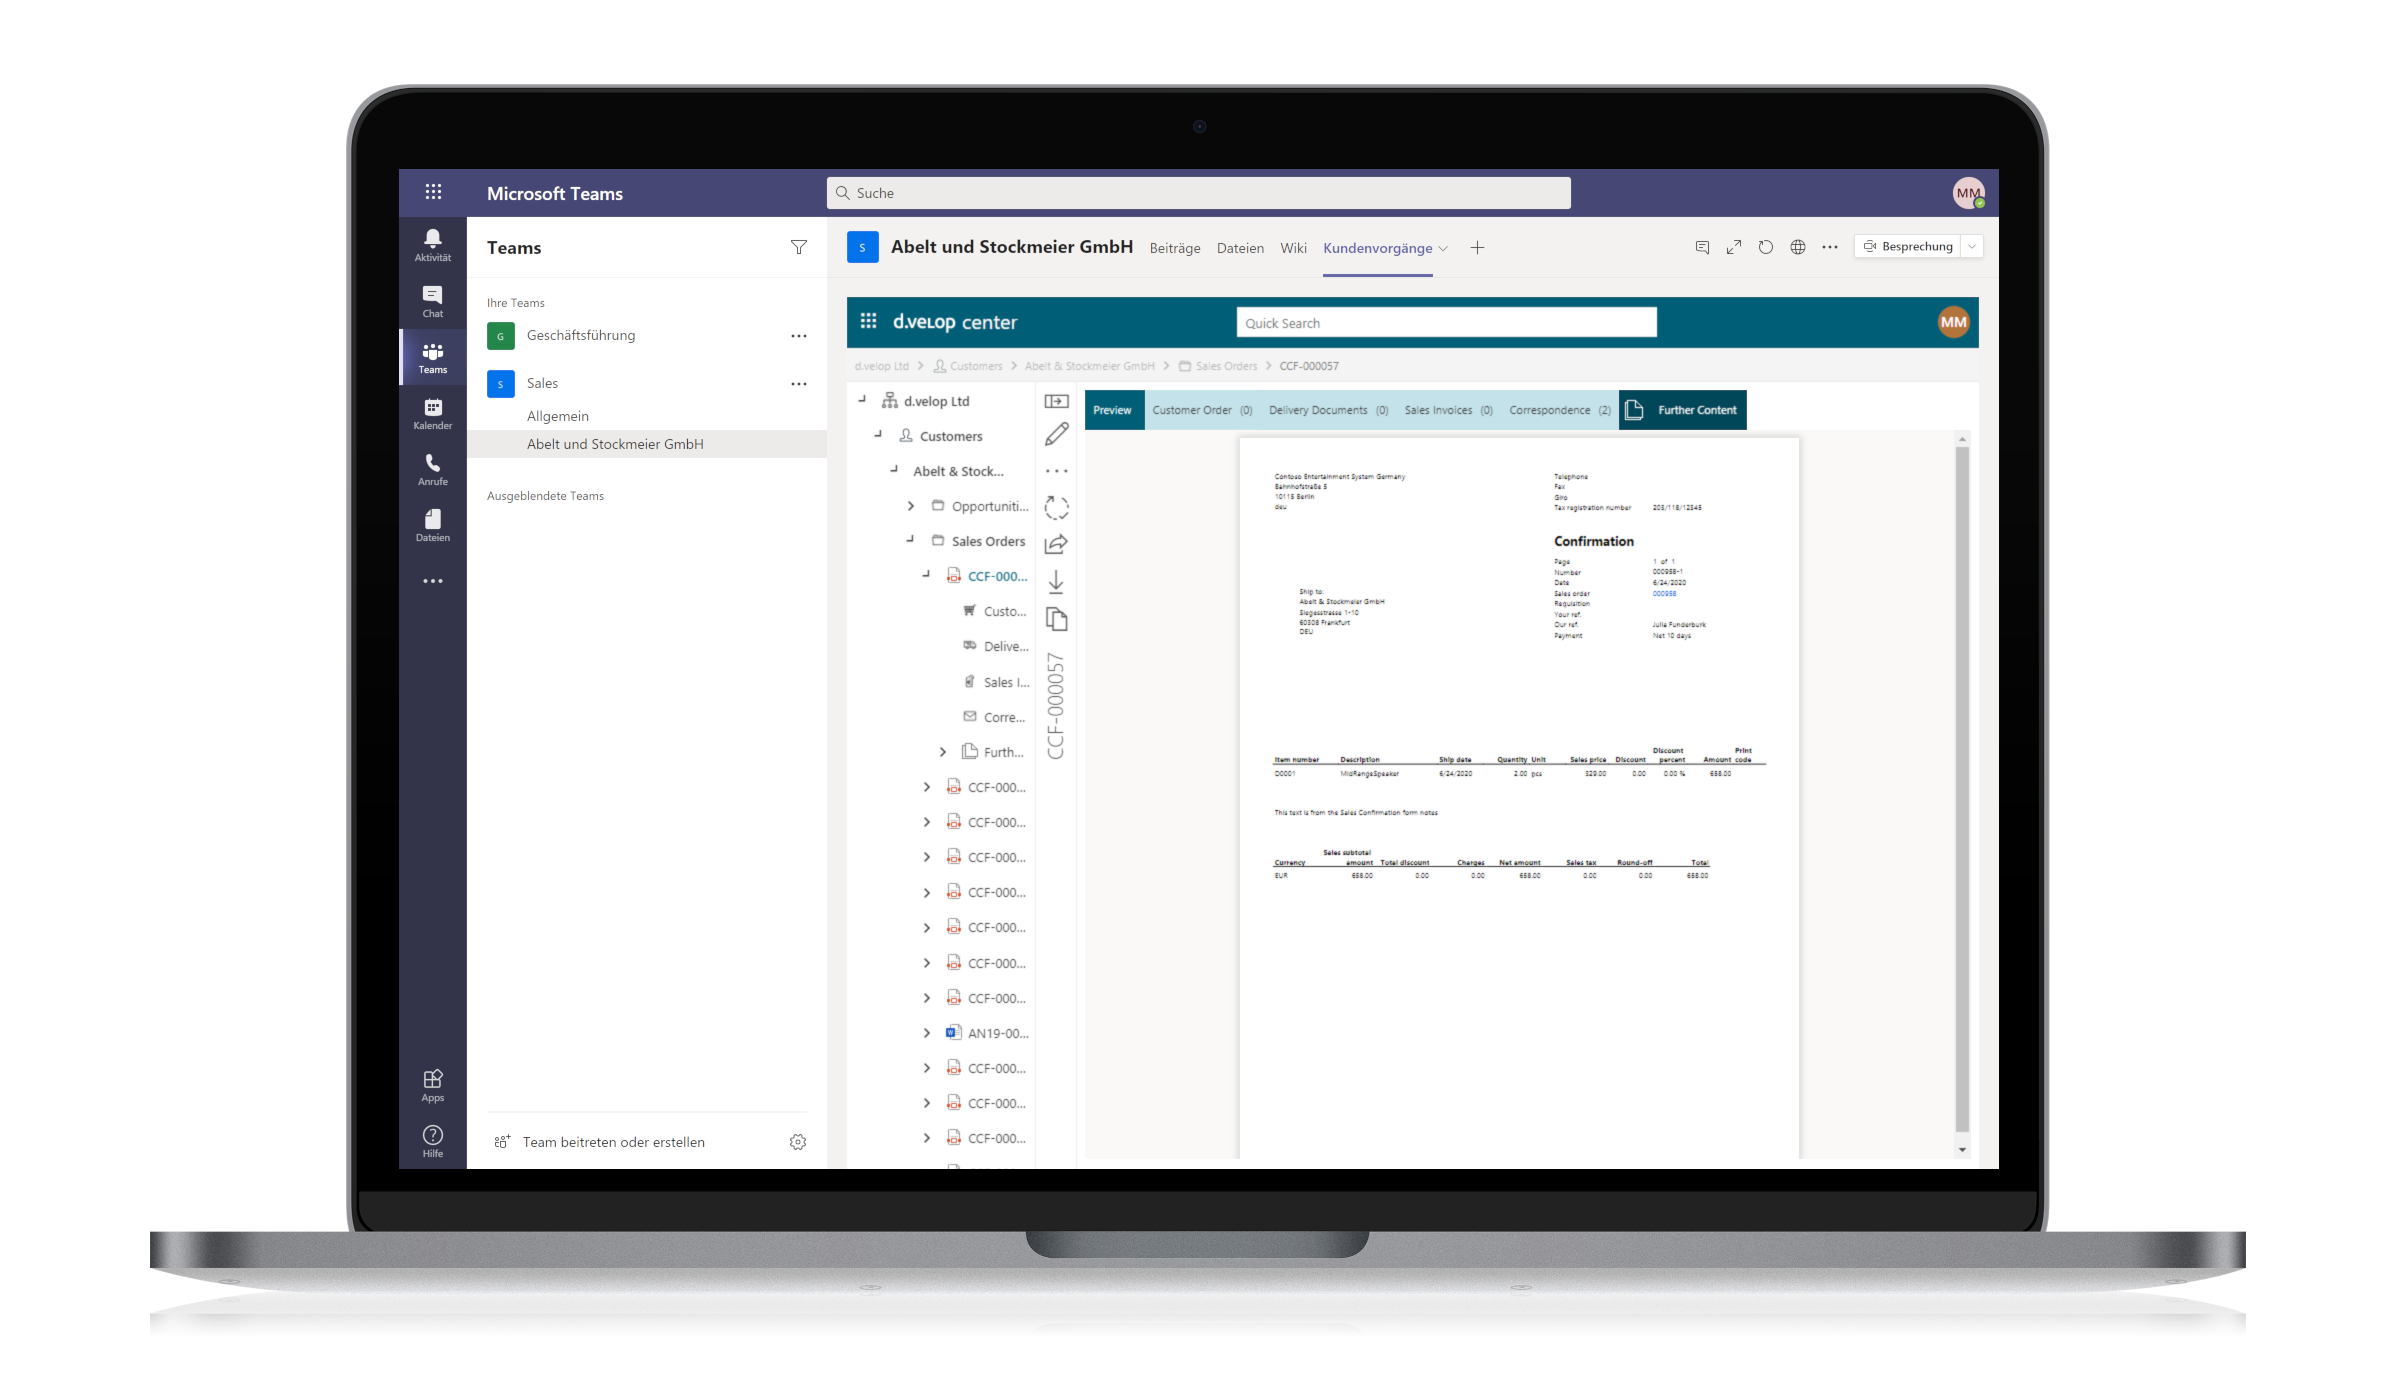Click the d.velop center edit icon
Image resolution: width=2395 pixels, height=1377 pixels.
click(x=1061, y=434)
